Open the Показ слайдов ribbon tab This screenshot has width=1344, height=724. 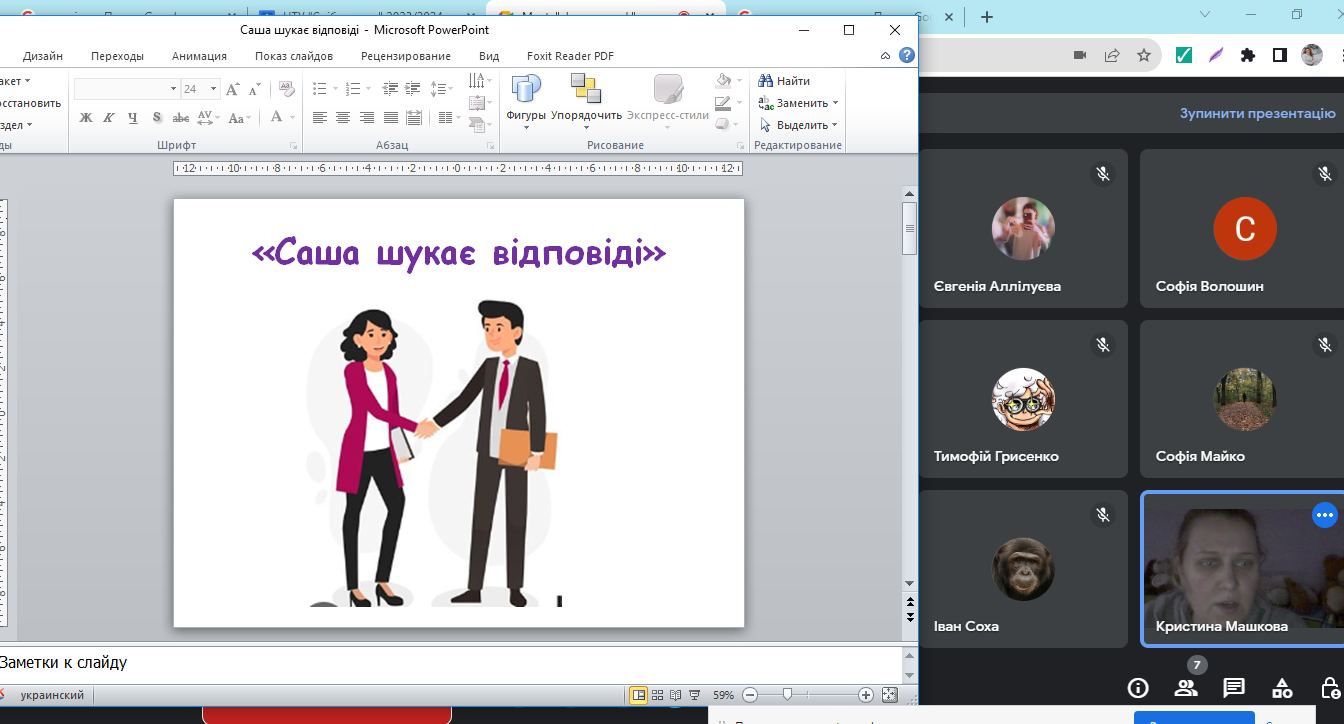294,56
